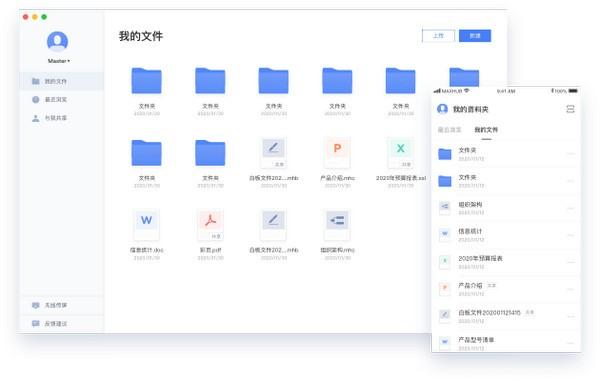Click the avatar in the phone panel header
The height and width of the screenshot is (381, 600).
pos(442,109)
